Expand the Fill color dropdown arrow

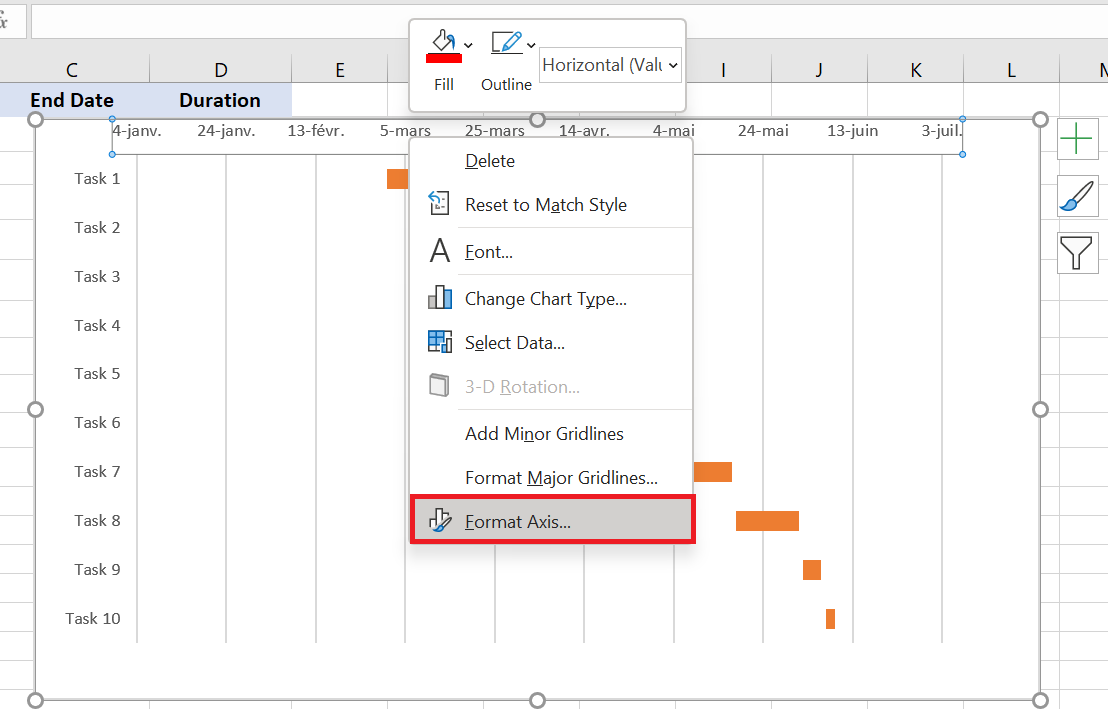468,45
